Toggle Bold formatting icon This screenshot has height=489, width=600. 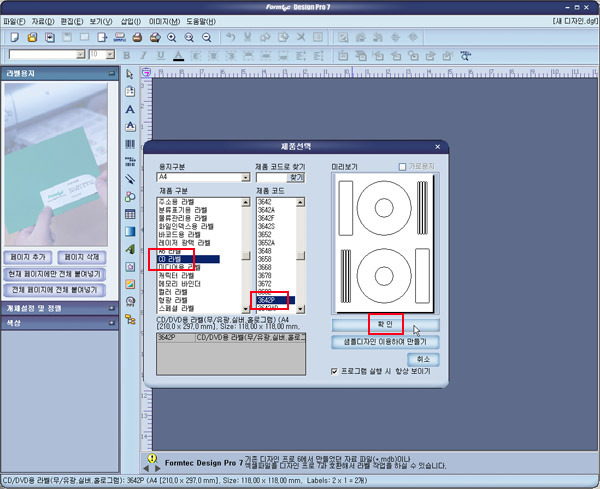click(x=126, y=56)
